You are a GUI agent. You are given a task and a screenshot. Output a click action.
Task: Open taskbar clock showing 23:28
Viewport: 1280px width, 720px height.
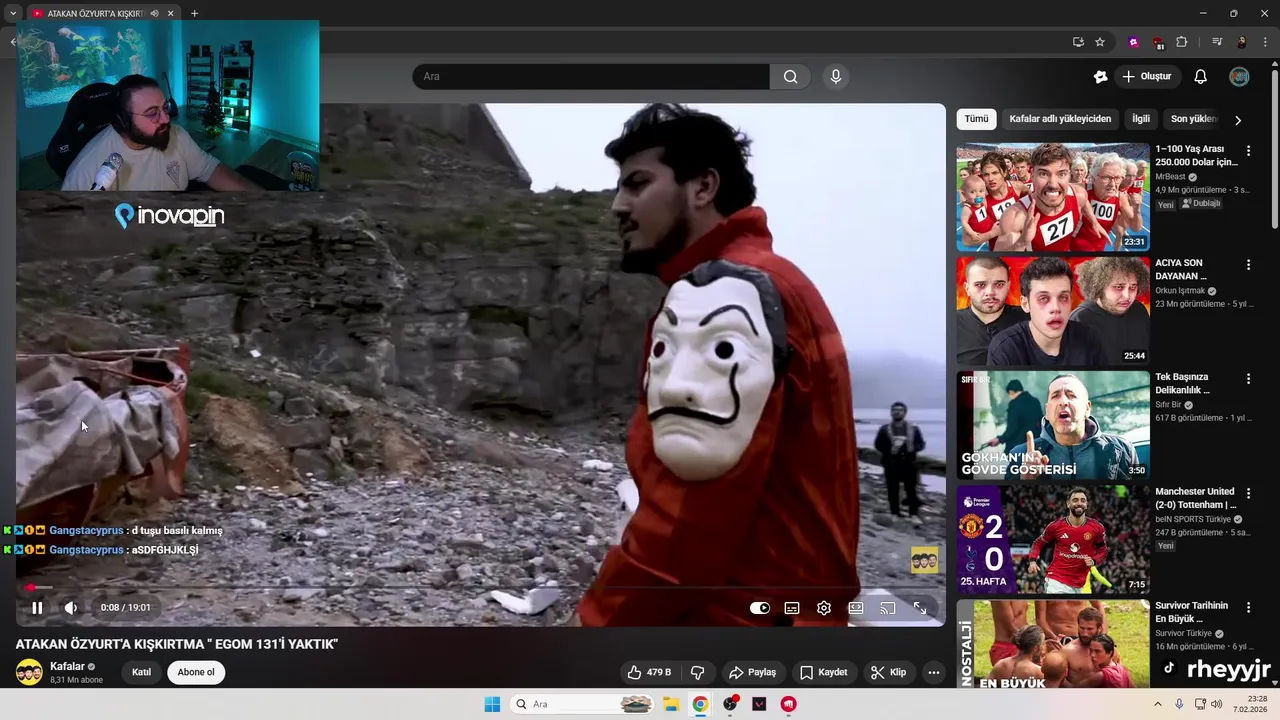1250,704
